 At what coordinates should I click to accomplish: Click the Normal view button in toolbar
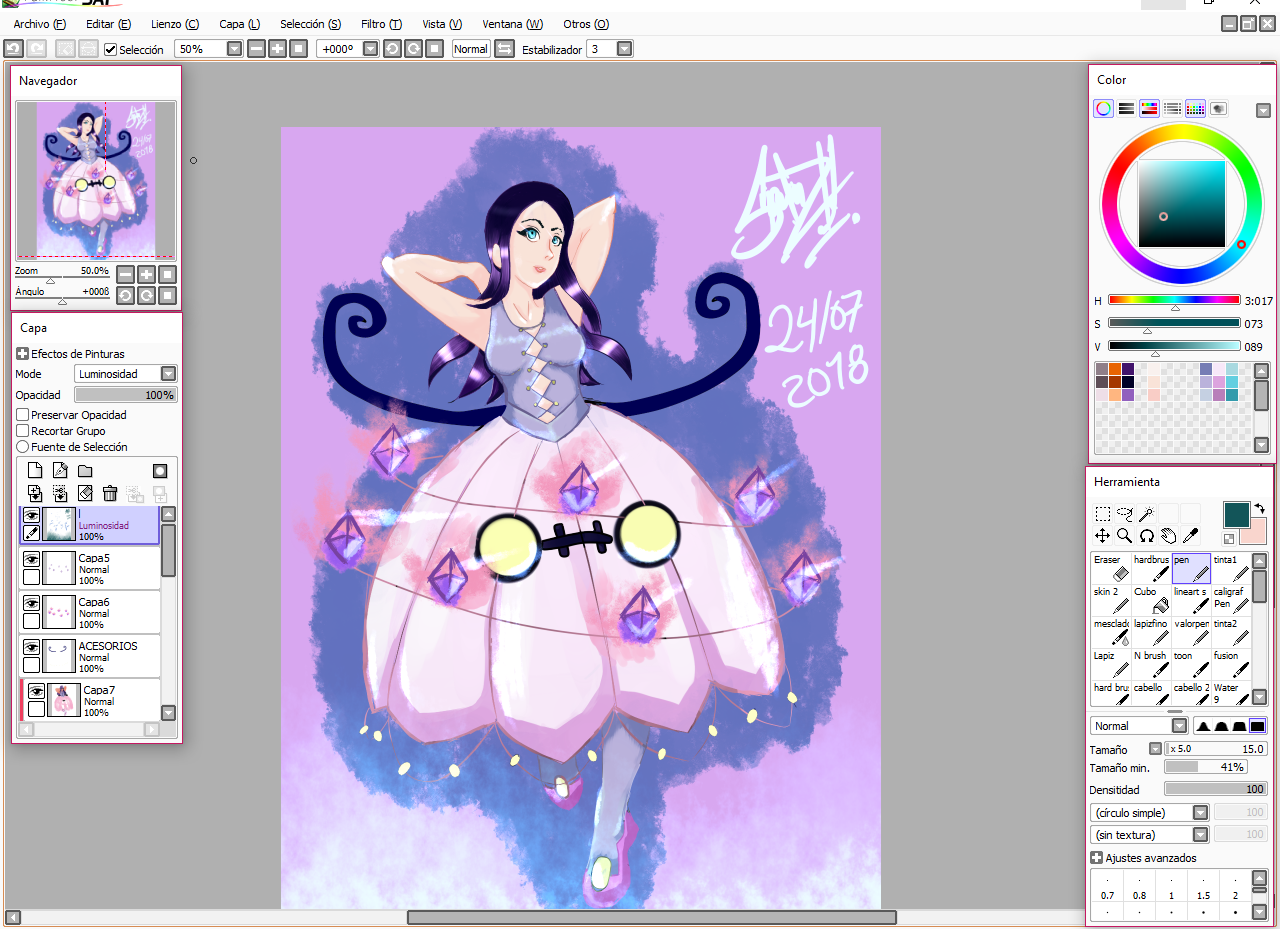(471, 48)
